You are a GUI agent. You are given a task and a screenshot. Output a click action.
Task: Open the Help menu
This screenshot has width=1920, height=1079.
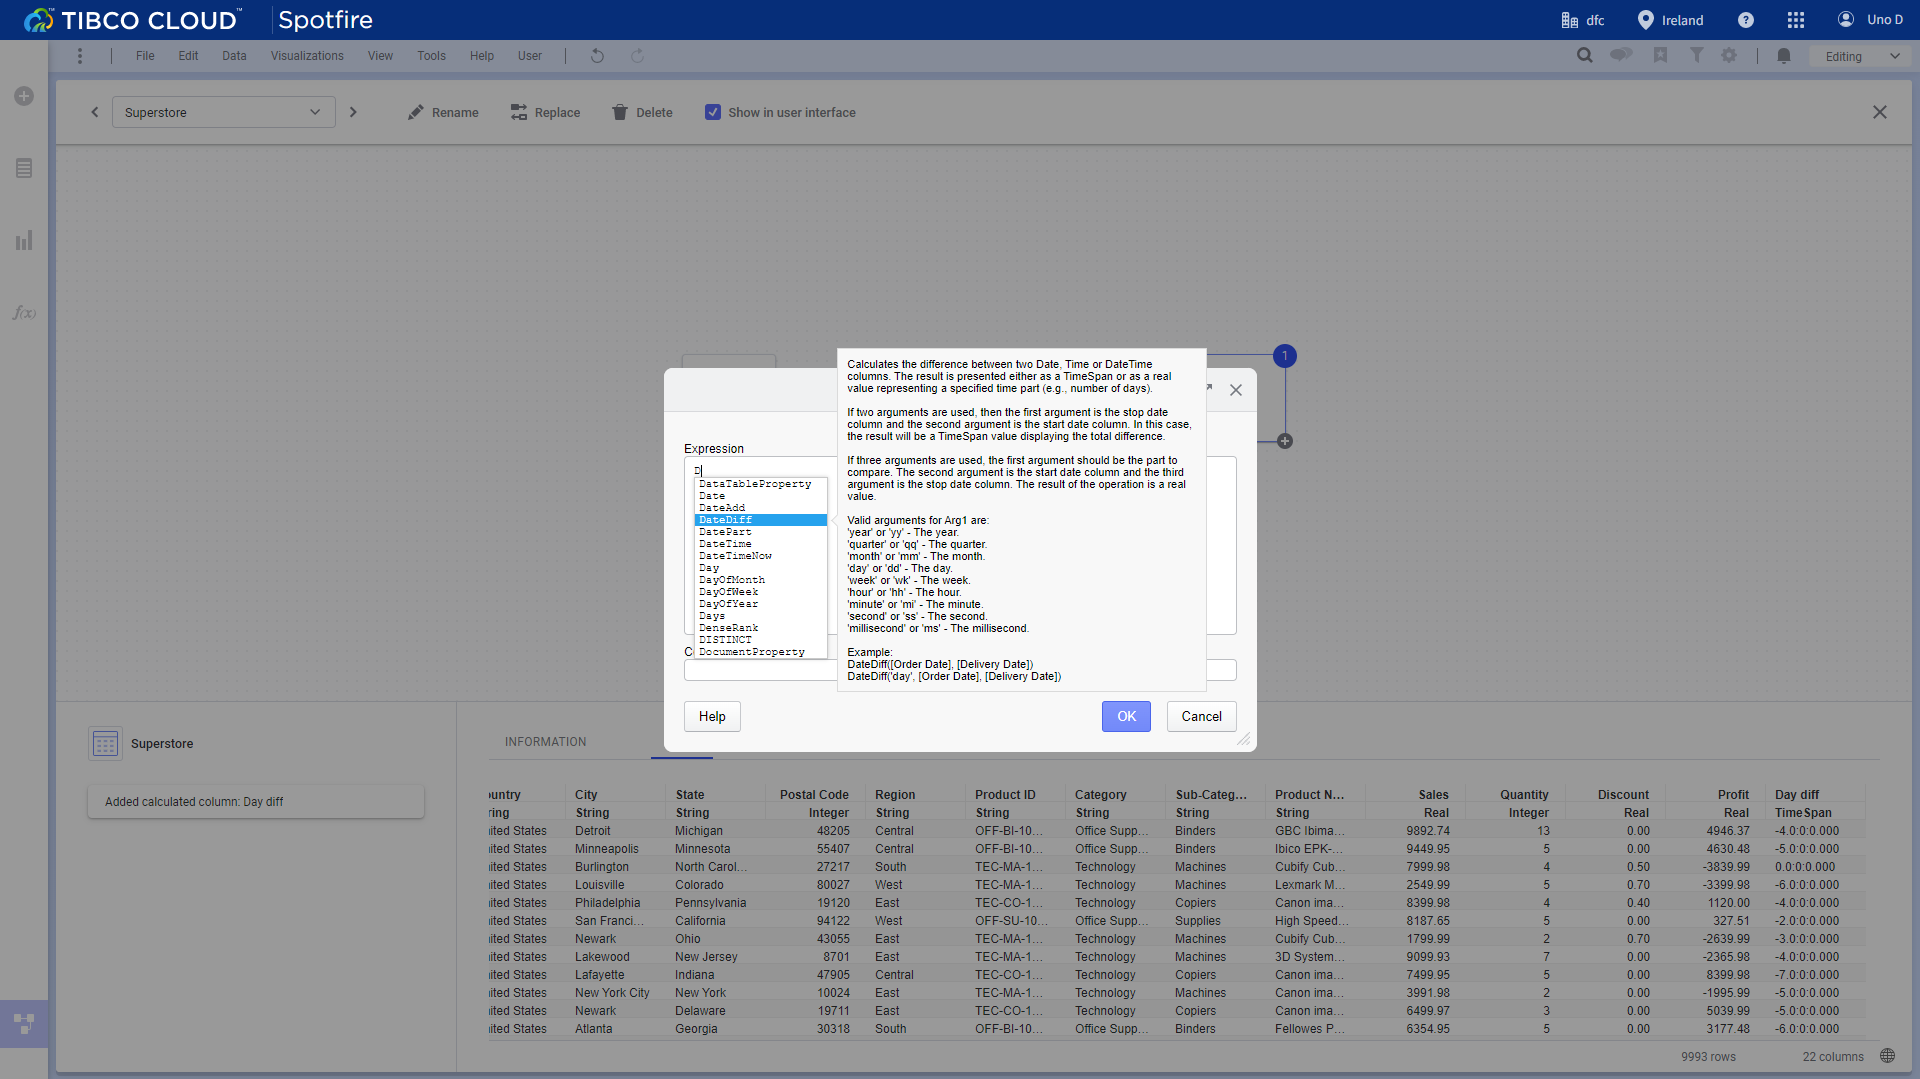(482, 56)
